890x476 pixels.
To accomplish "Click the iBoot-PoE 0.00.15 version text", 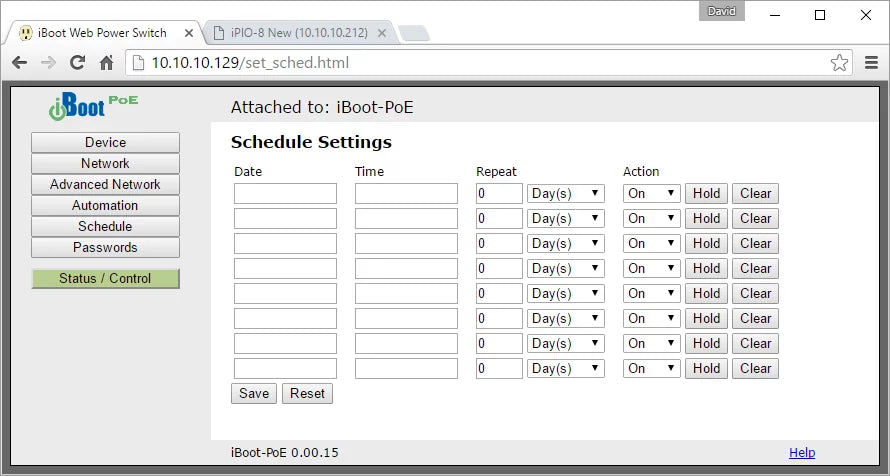I will click(284, 453).
